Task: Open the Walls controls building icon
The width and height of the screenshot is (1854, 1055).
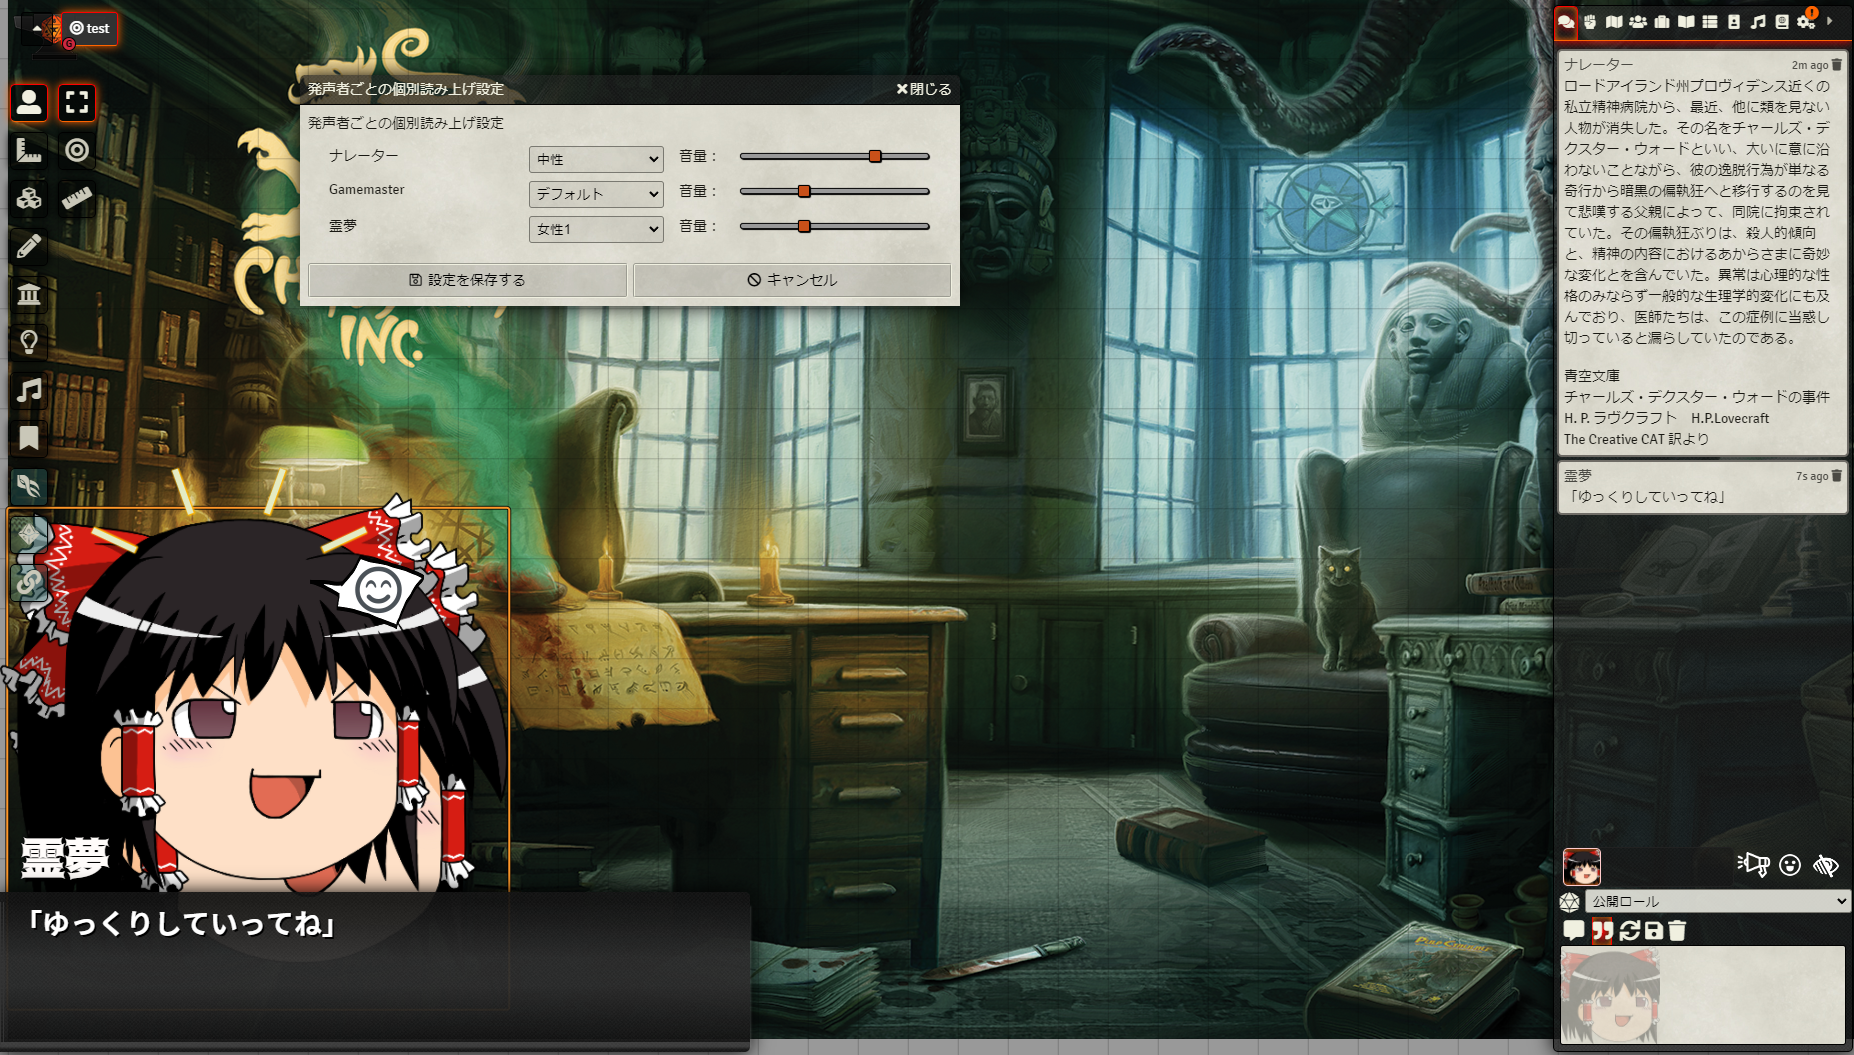Action: (29, 294)
